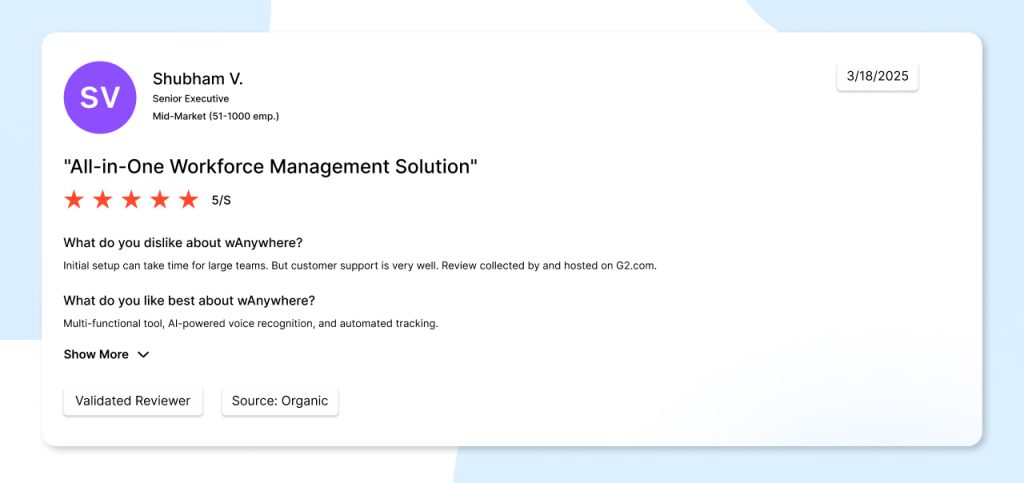
Task: Click the initial setup dislike answer text
Action: (359, 266)
